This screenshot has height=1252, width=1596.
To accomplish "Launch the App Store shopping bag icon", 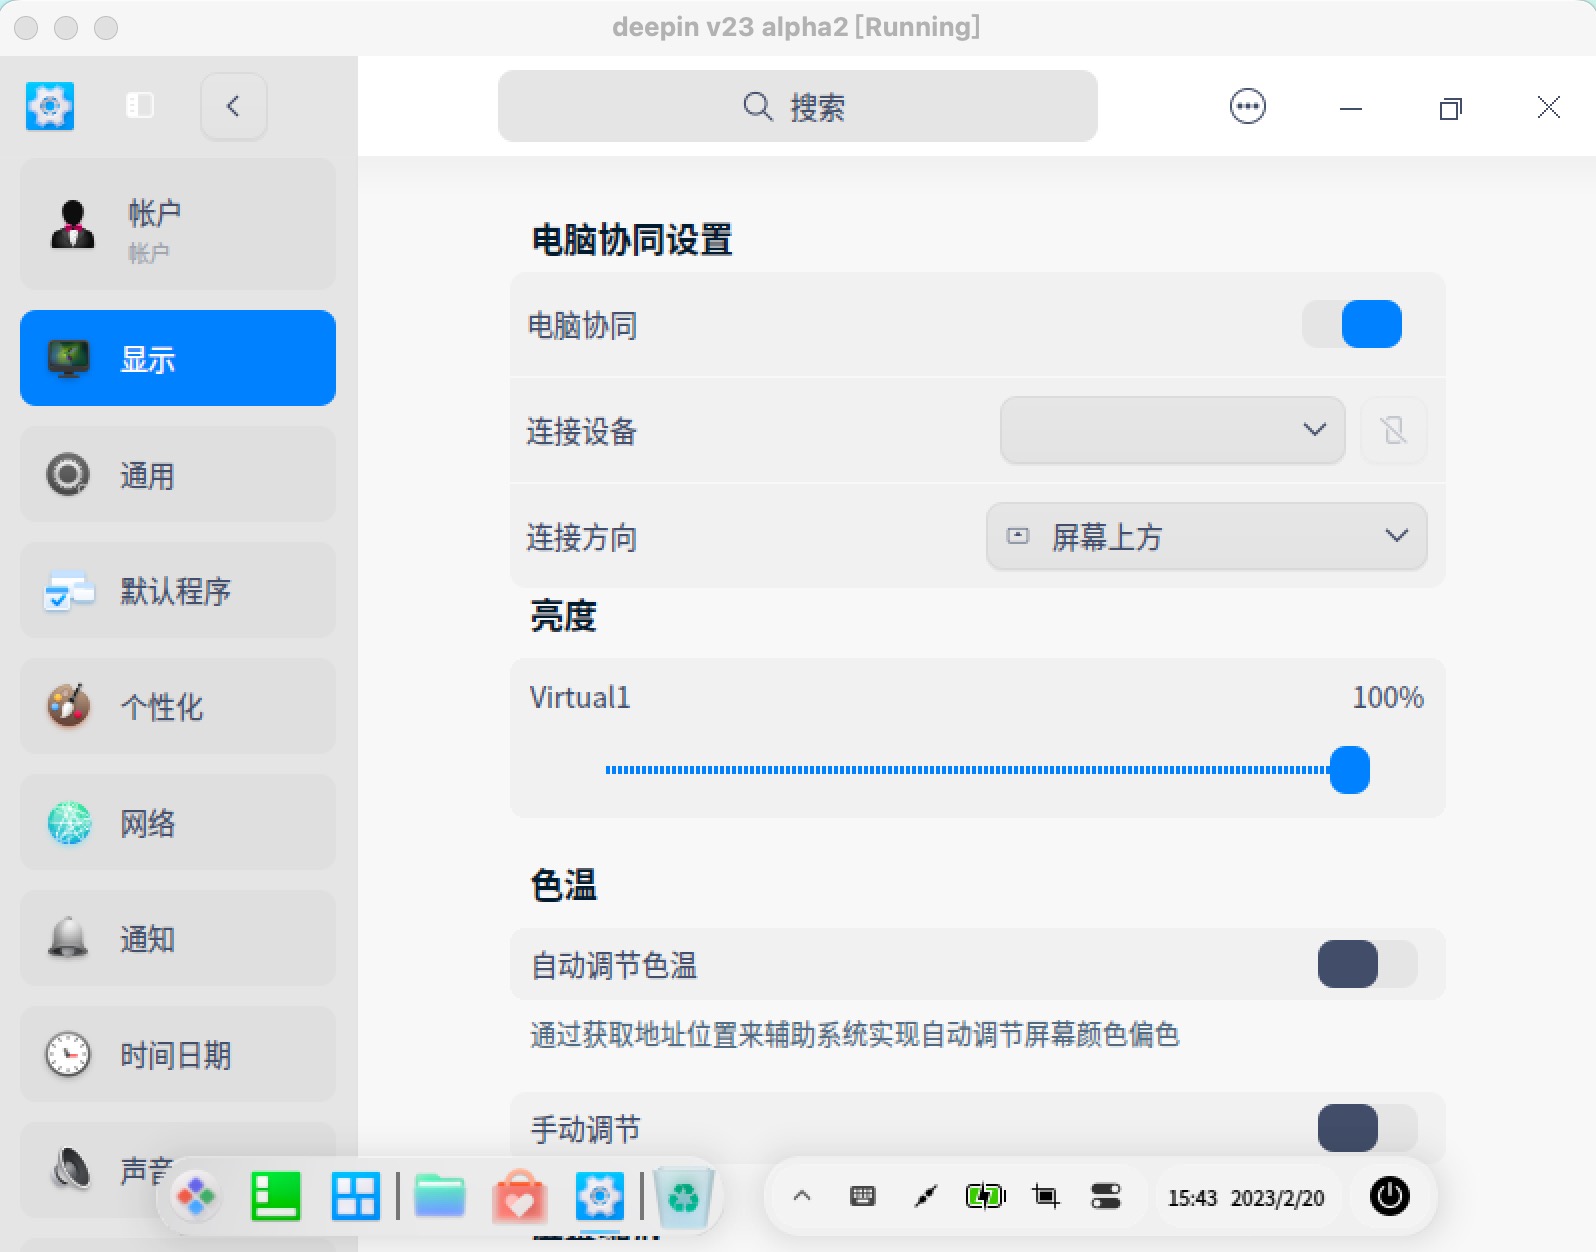I will point(519,1196).
